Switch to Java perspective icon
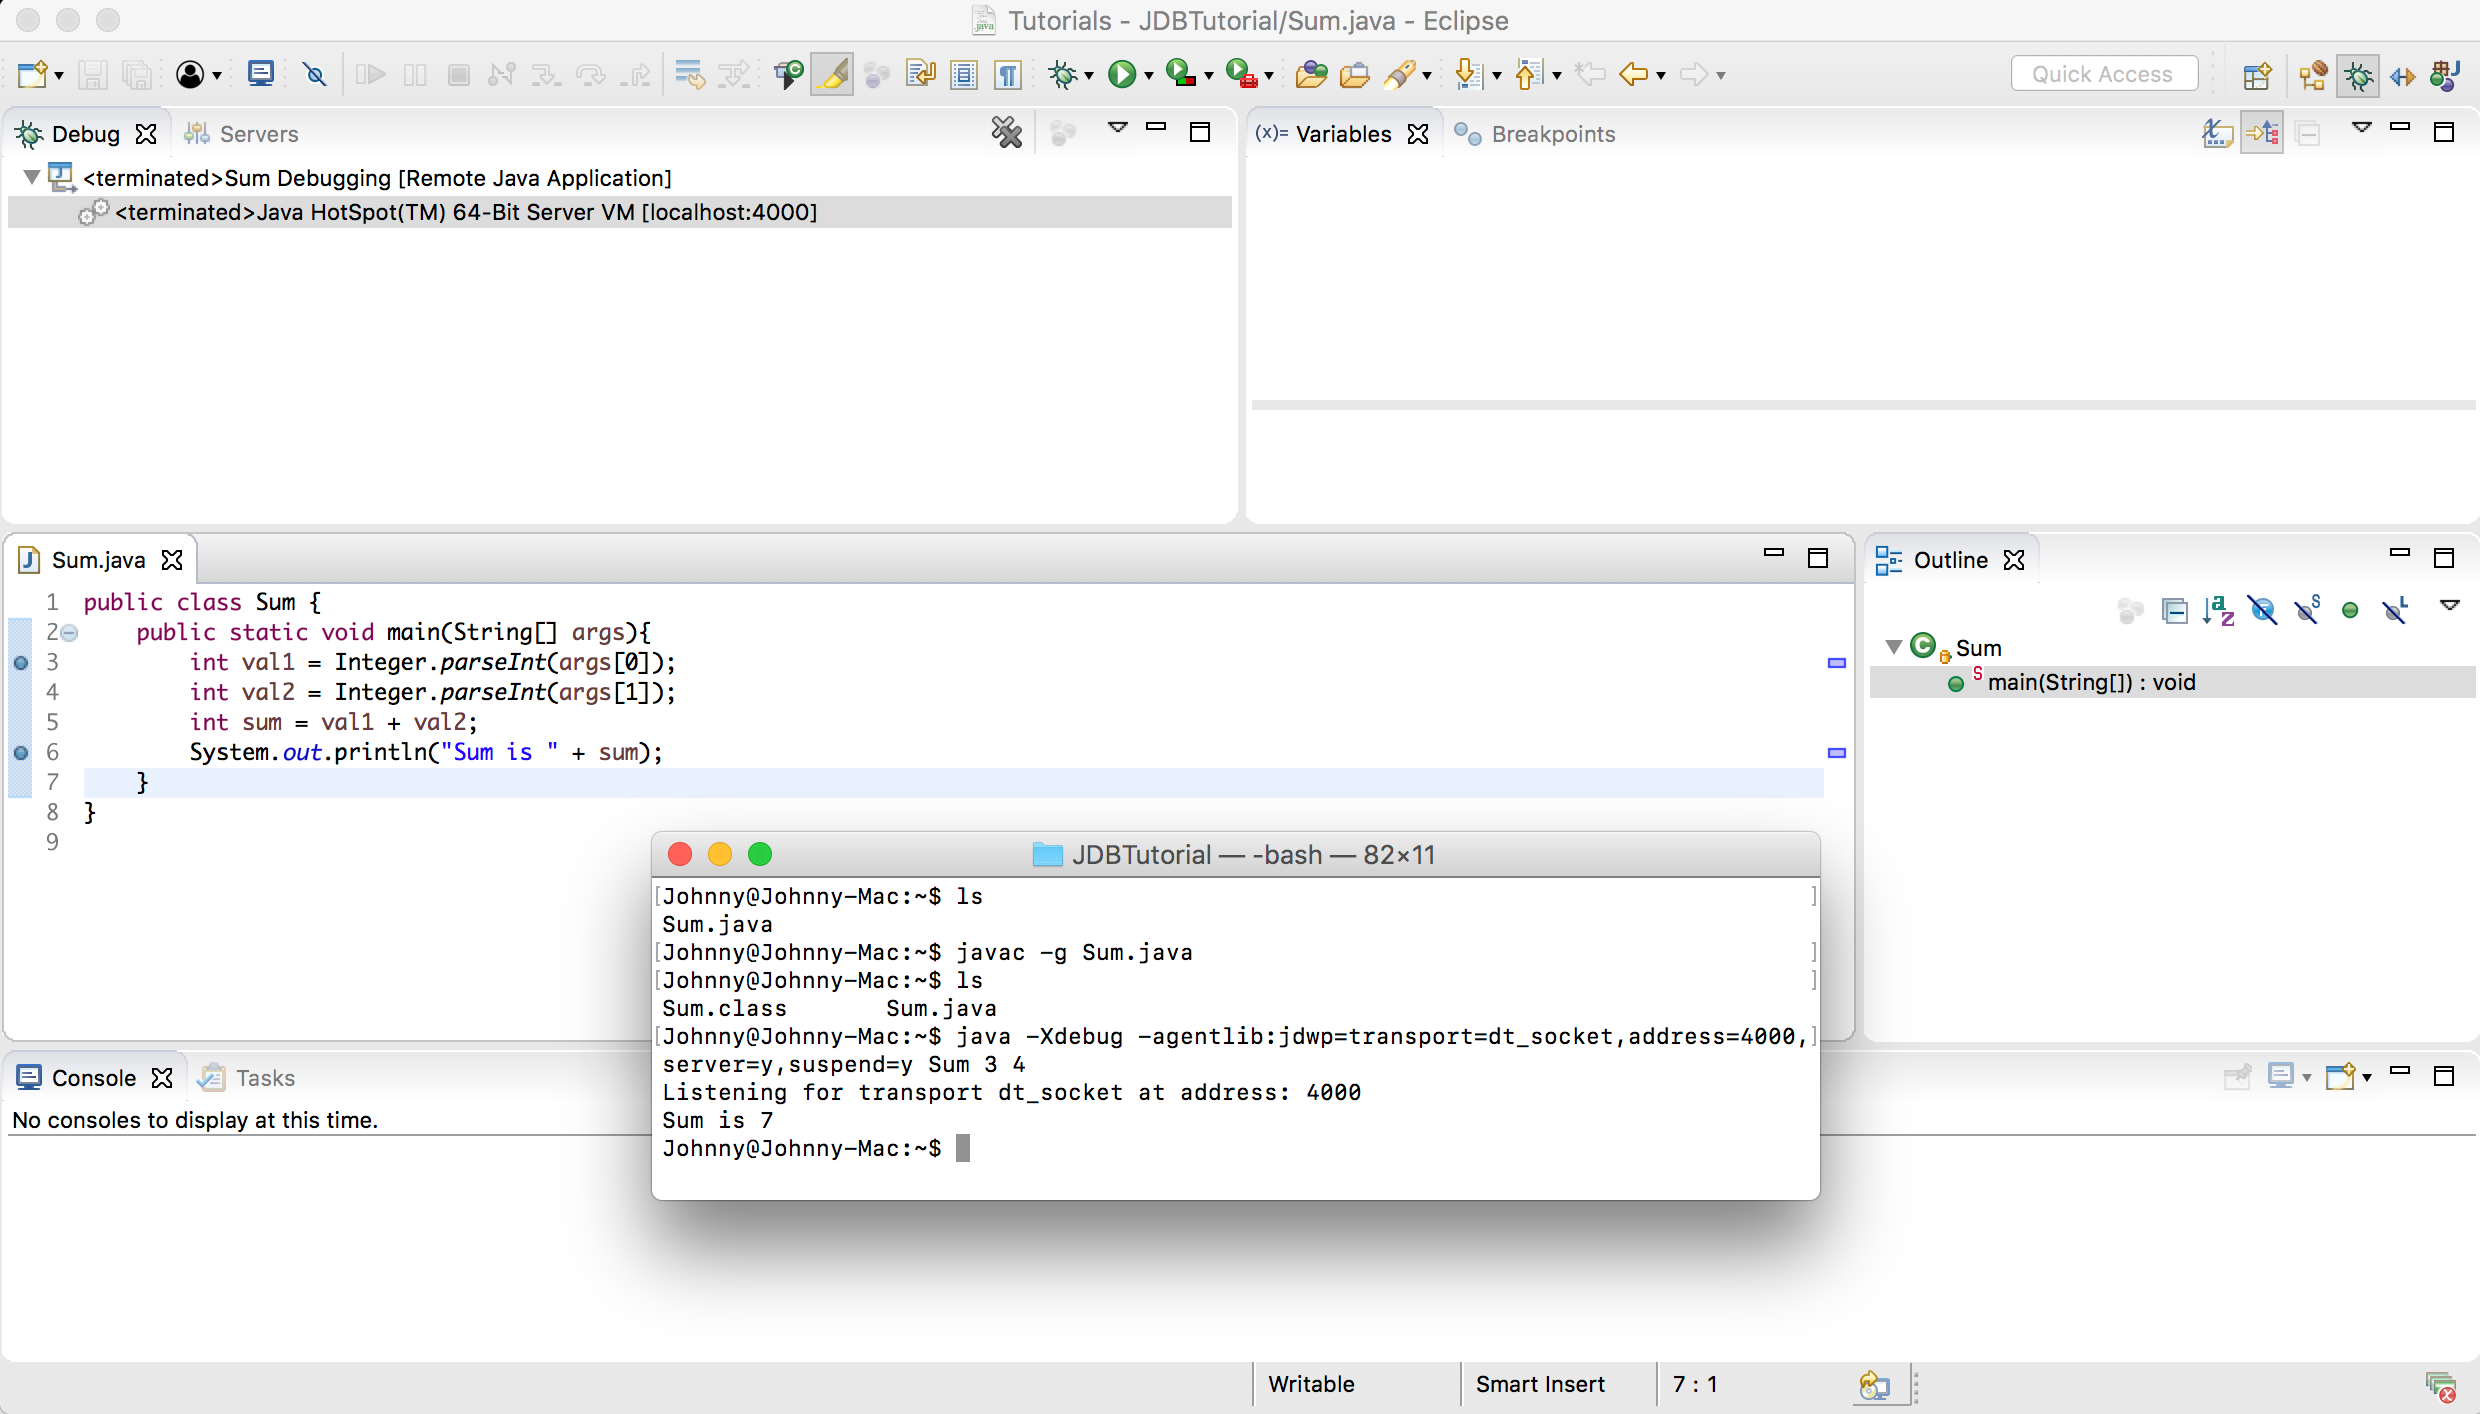 pyautogui.click(x=2445, y=75)
